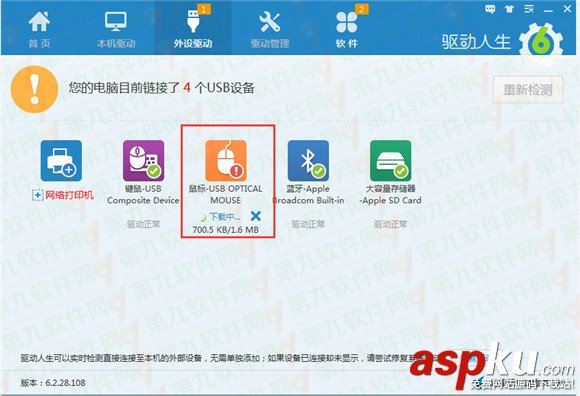
Task: Open the main menu icon in title bar
Action: [529, 9]
